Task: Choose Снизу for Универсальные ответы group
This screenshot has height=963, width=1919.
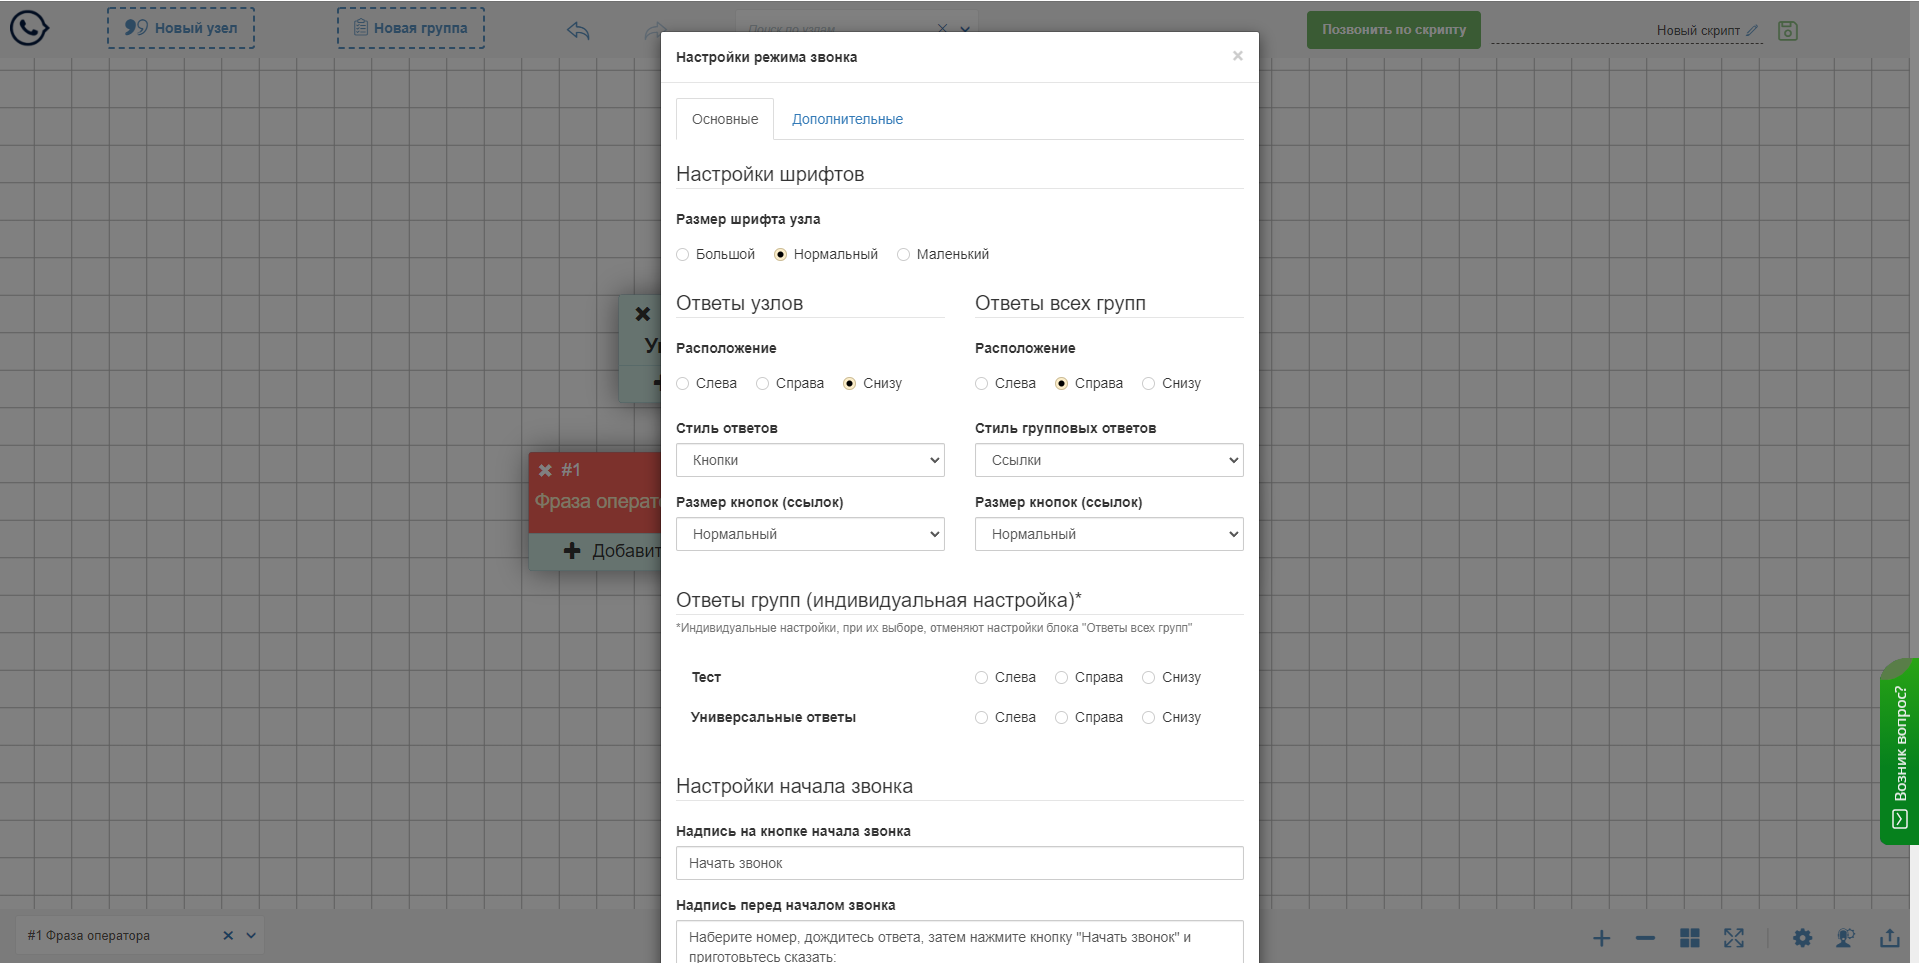Action: 1149,718
